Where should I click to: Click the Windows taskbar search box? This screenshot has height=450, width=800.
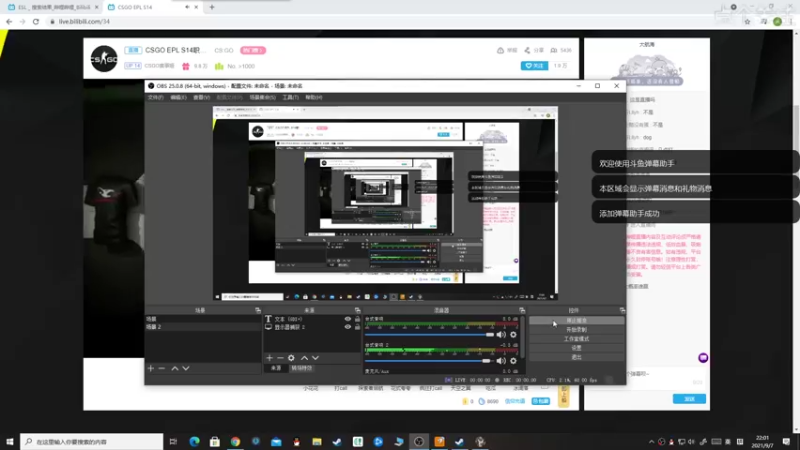(92, 442)
